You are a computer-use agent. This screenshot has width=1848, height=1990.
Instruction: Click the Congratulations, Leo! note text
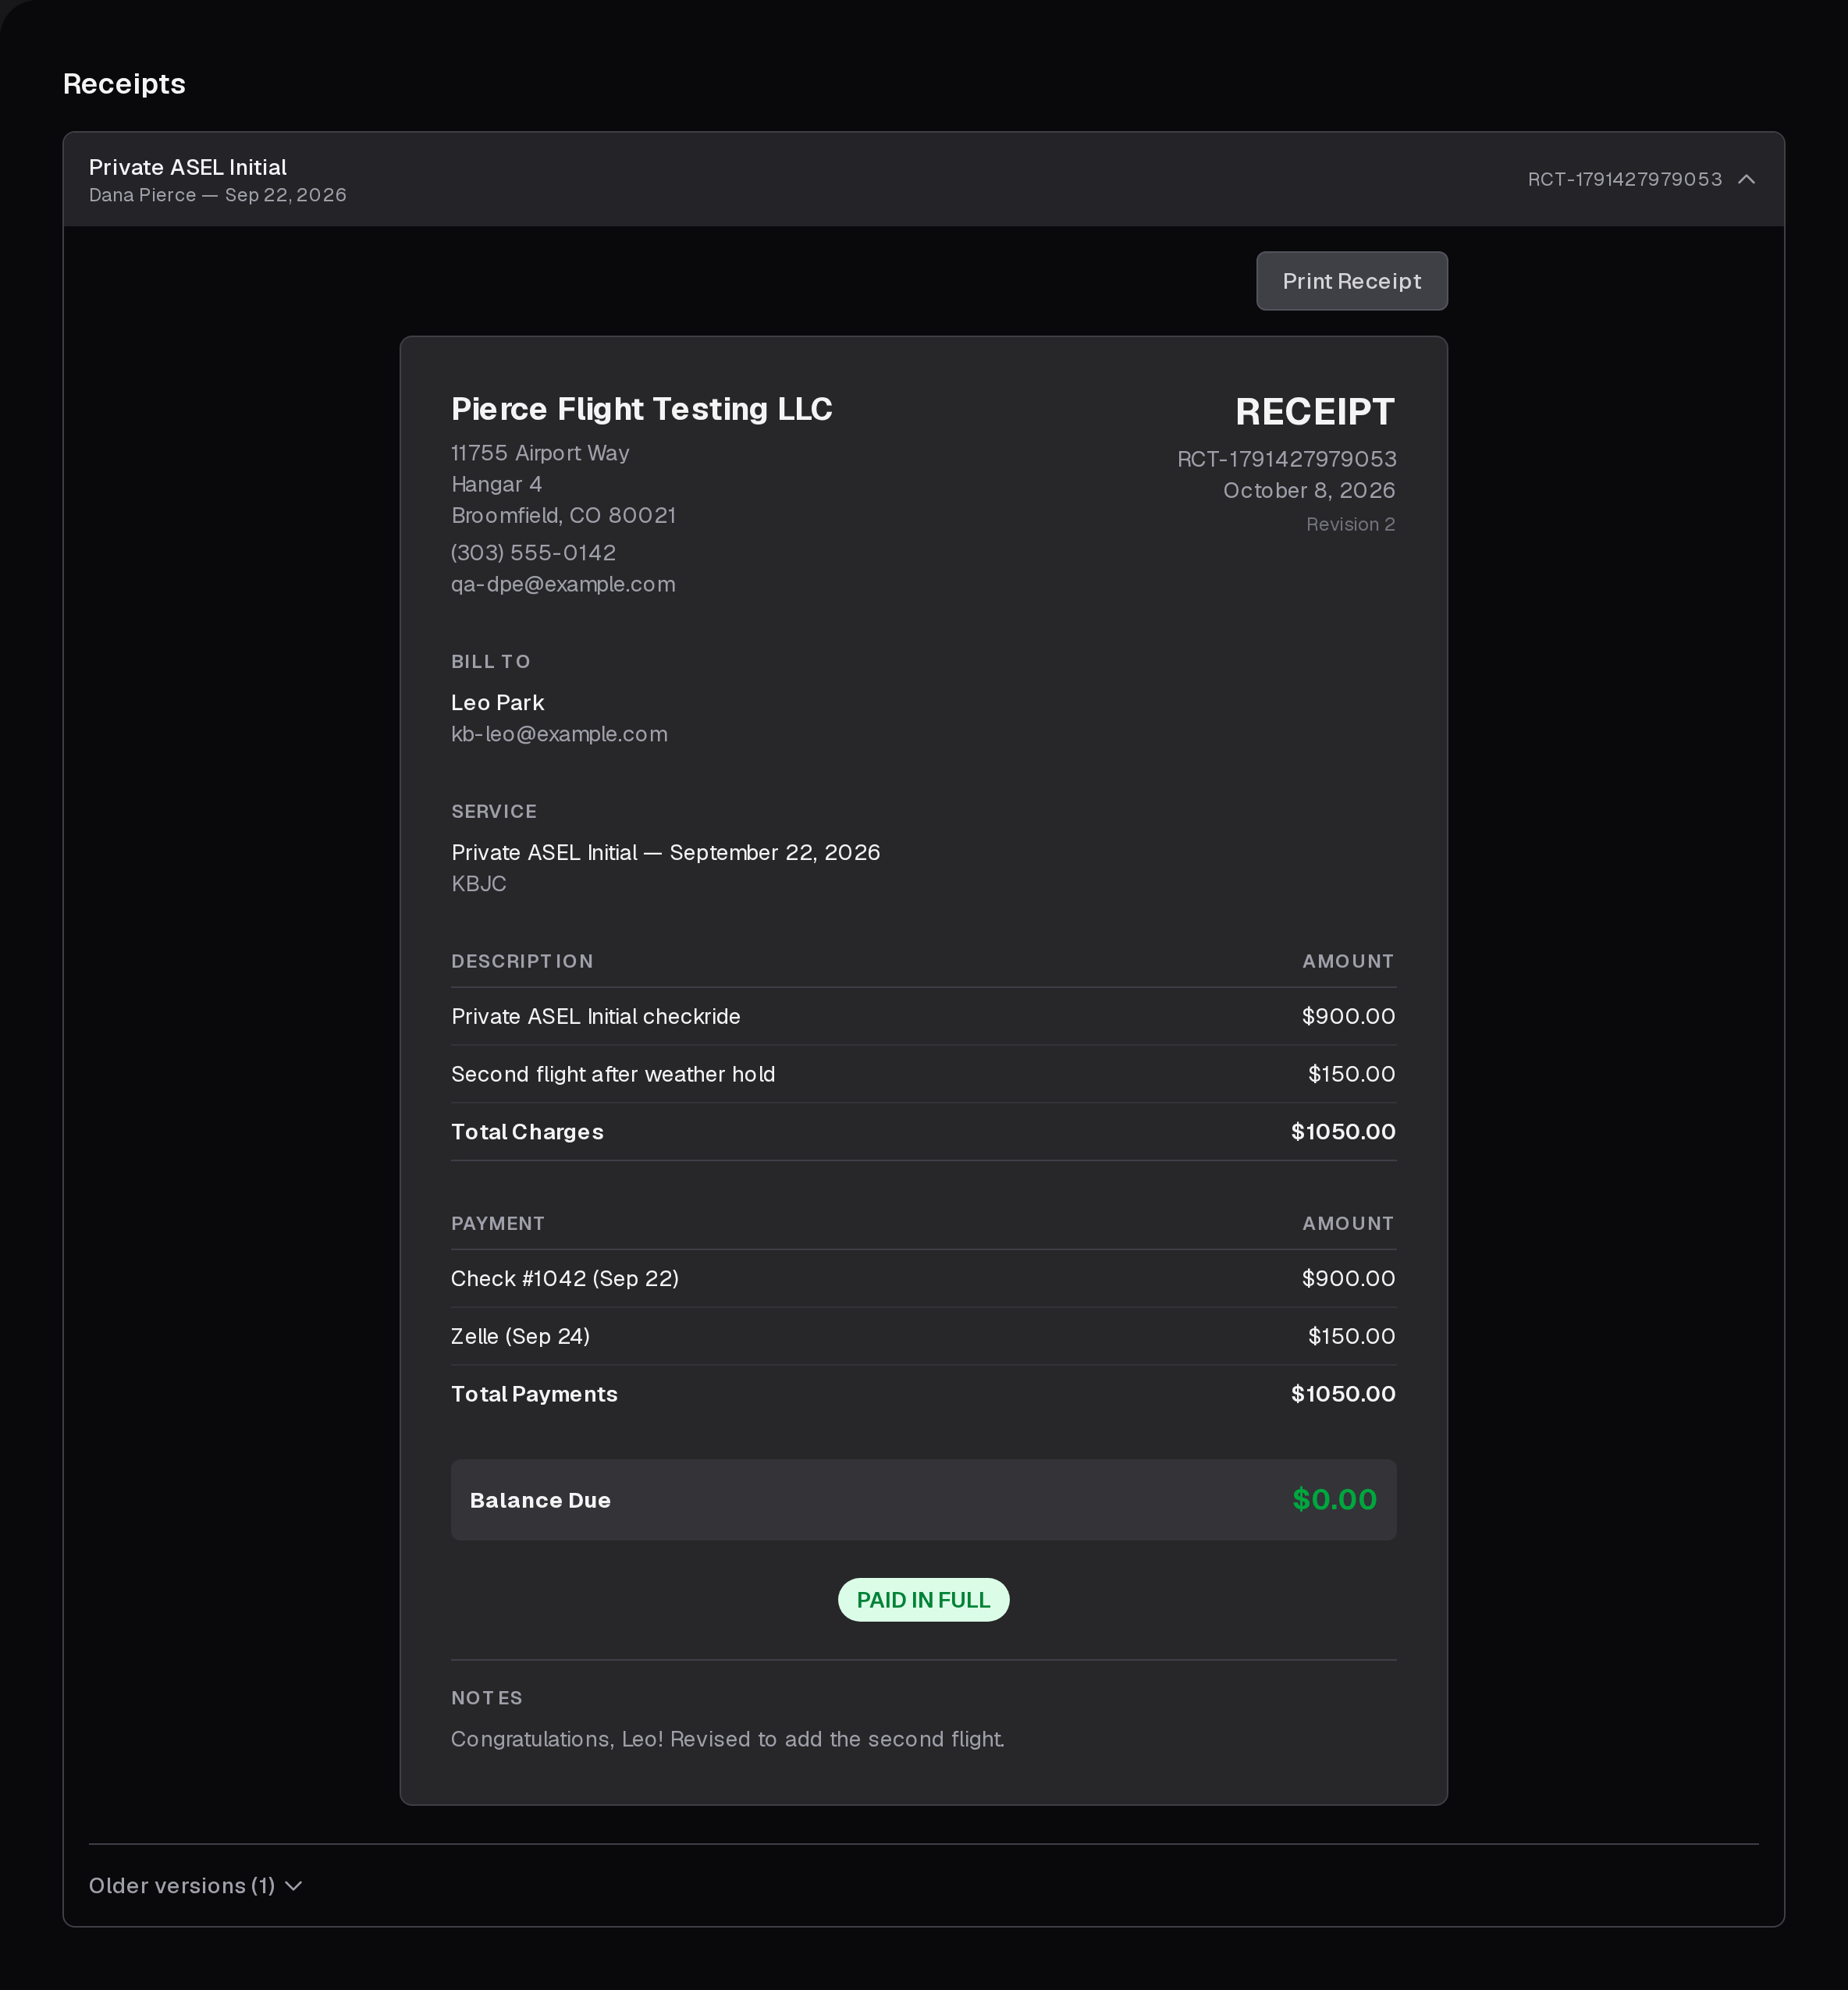[x=727, y=1739]
